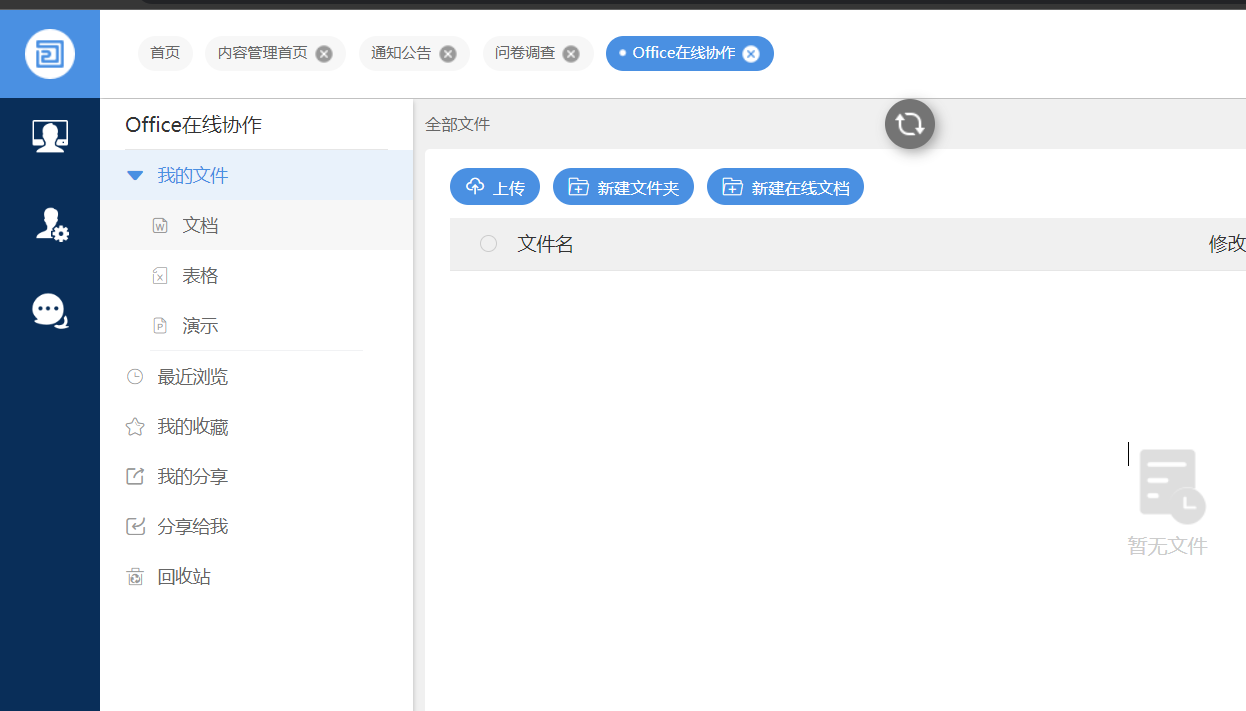Image resolution: width=1246 pixels, height=711 pixels.
Task: Click the cloud upload icon in 上传 button
Action: point(475,187)
